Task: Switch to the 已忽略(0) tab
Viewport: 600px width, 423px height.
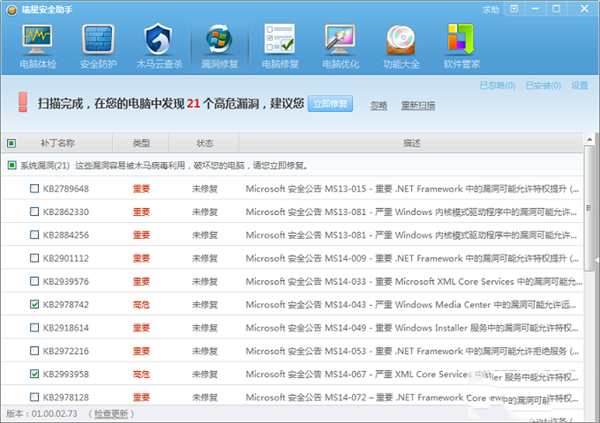Action: click(497, 86)
